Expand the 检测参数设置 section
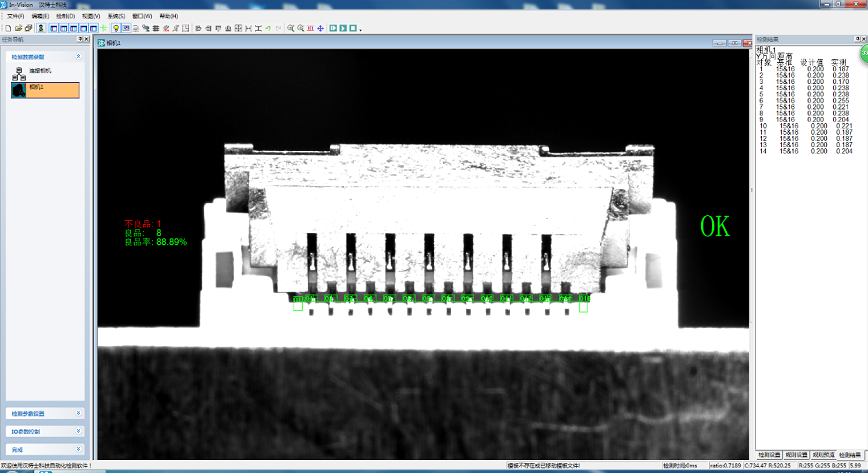 click(78, 413)
